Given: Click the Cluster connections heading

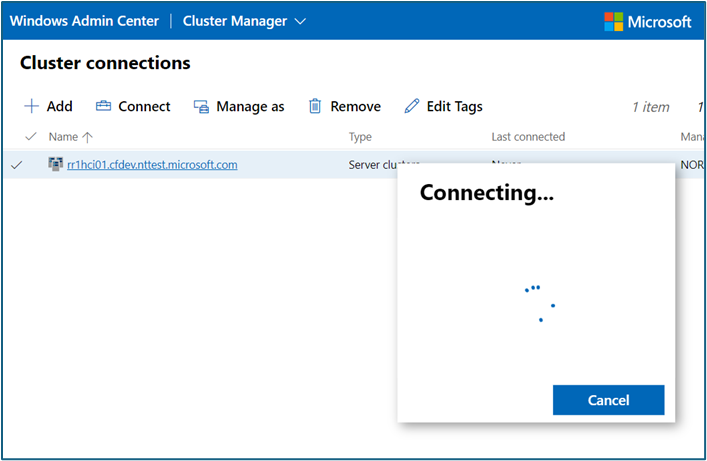Looking at the screenshot, I should click(105, 63).
